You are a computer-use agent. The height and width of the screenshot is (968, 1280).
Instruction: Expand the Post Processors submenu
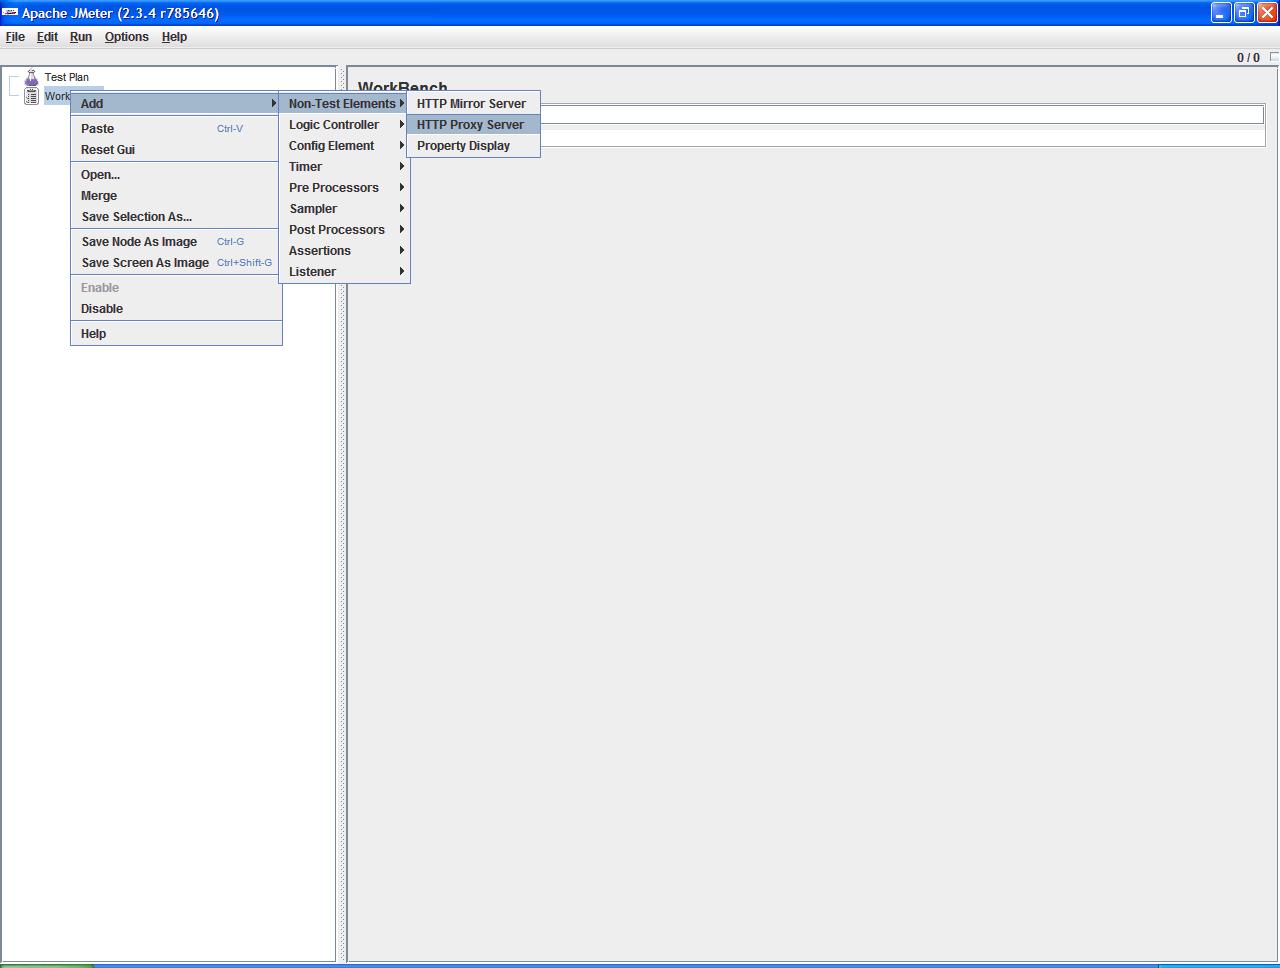point(344,230)
